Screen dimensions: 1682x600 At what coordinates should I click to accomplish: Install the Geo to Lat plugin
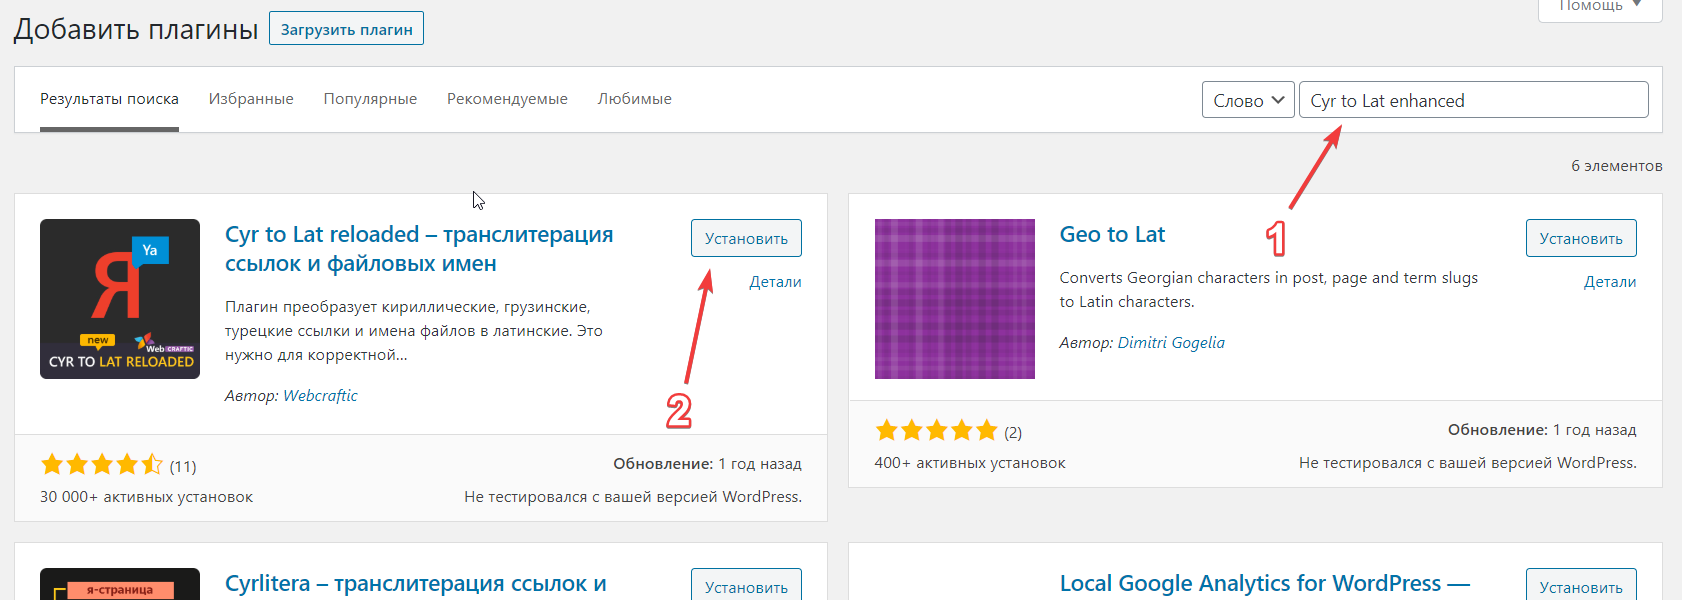[x=1580, y=238]
